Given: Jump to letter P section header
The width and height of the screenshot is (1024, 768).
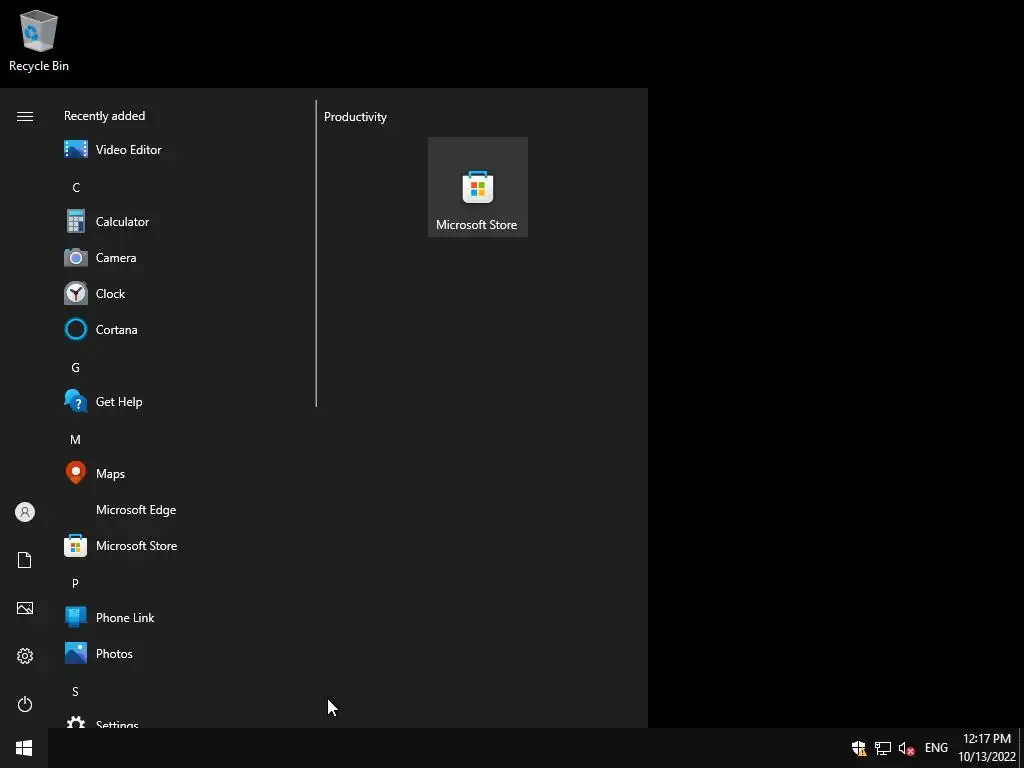Looking at the screenshot, I should point(76,583).
